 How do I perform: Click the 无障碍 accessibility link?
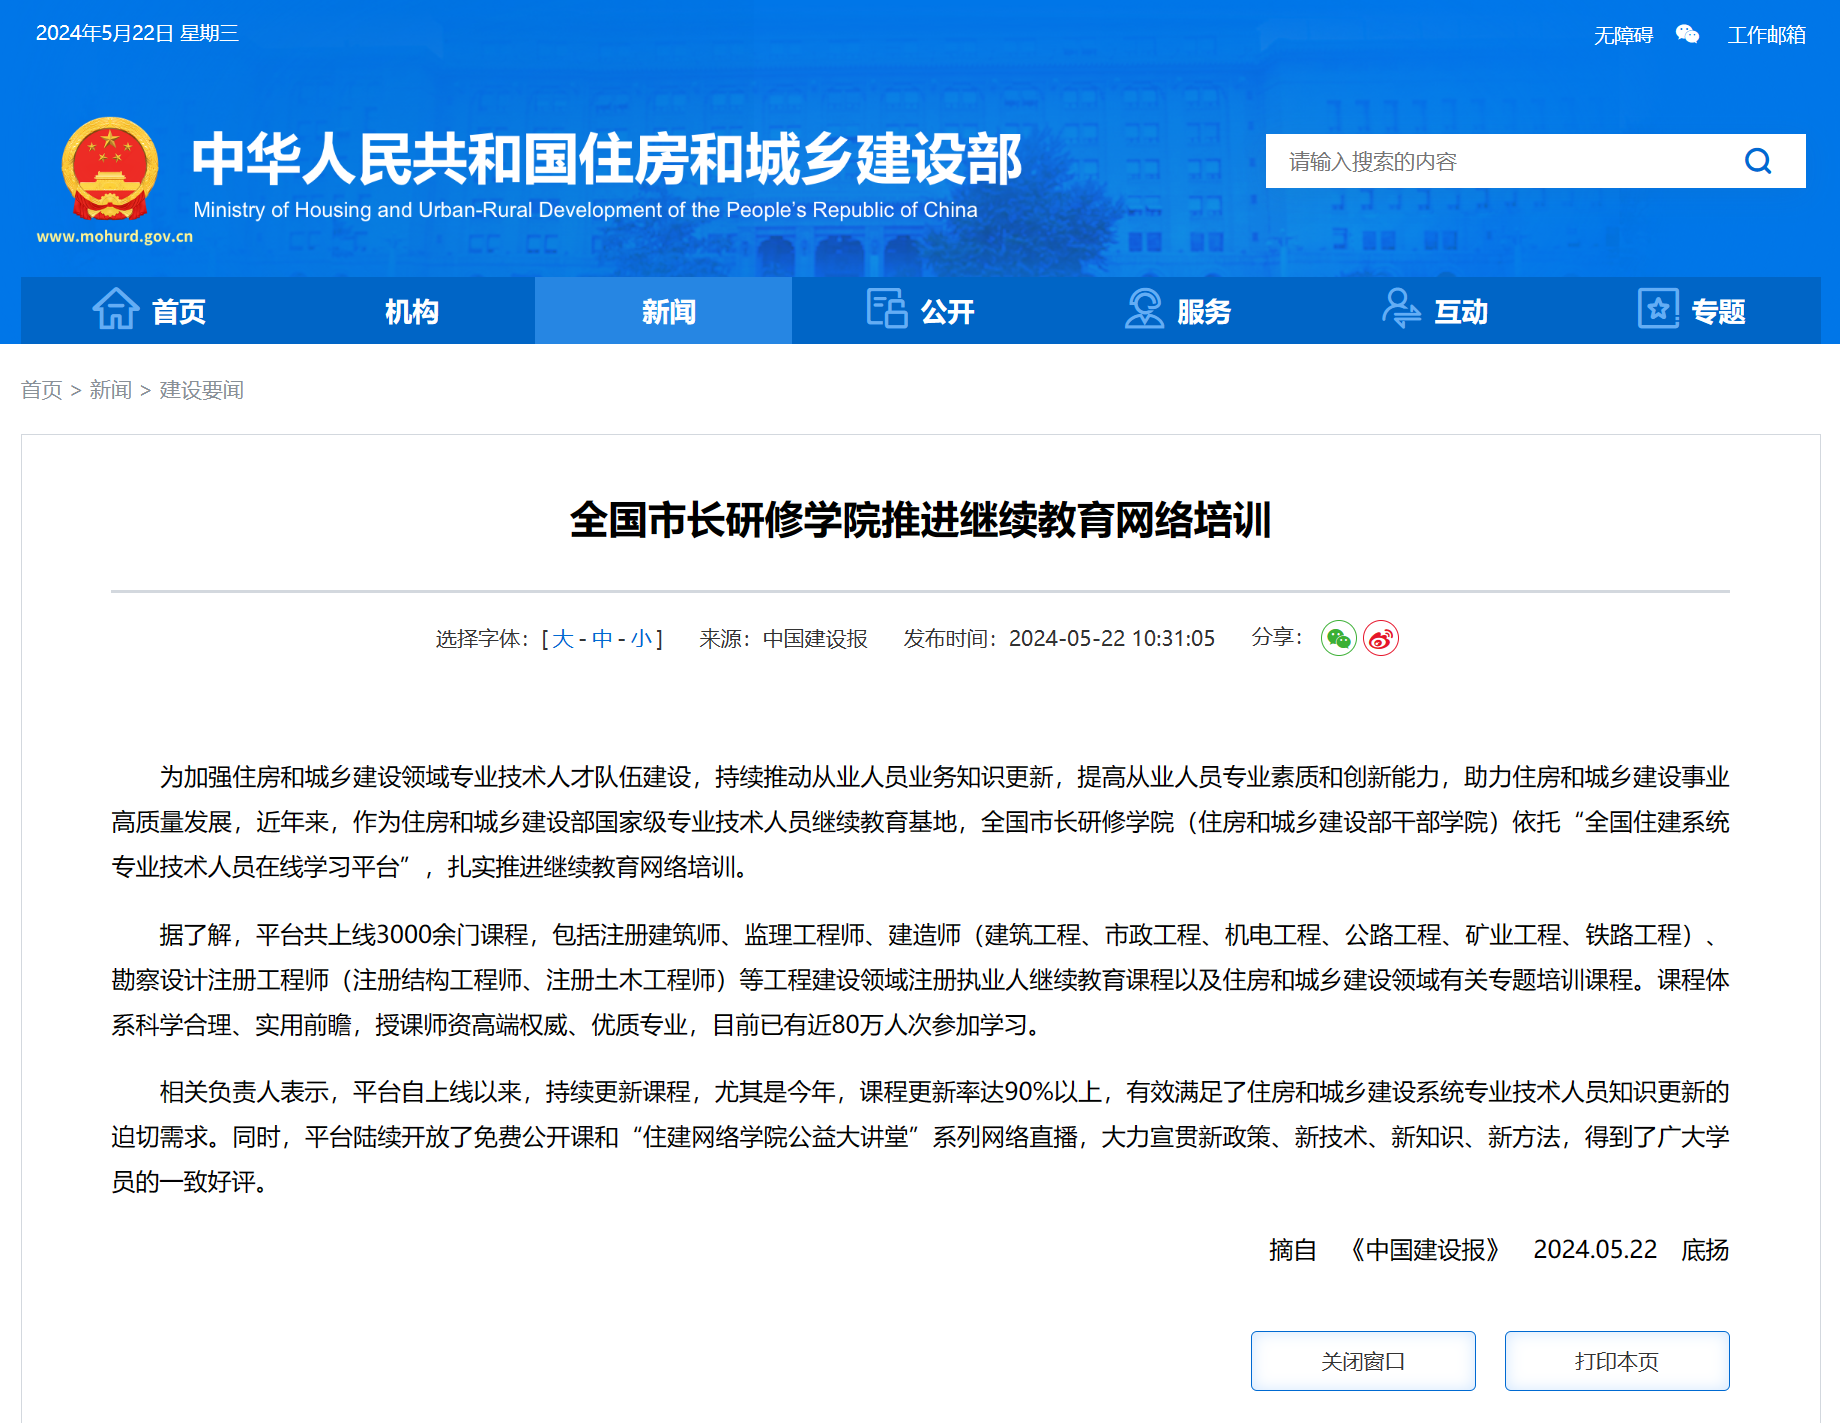pos(1623,35)
